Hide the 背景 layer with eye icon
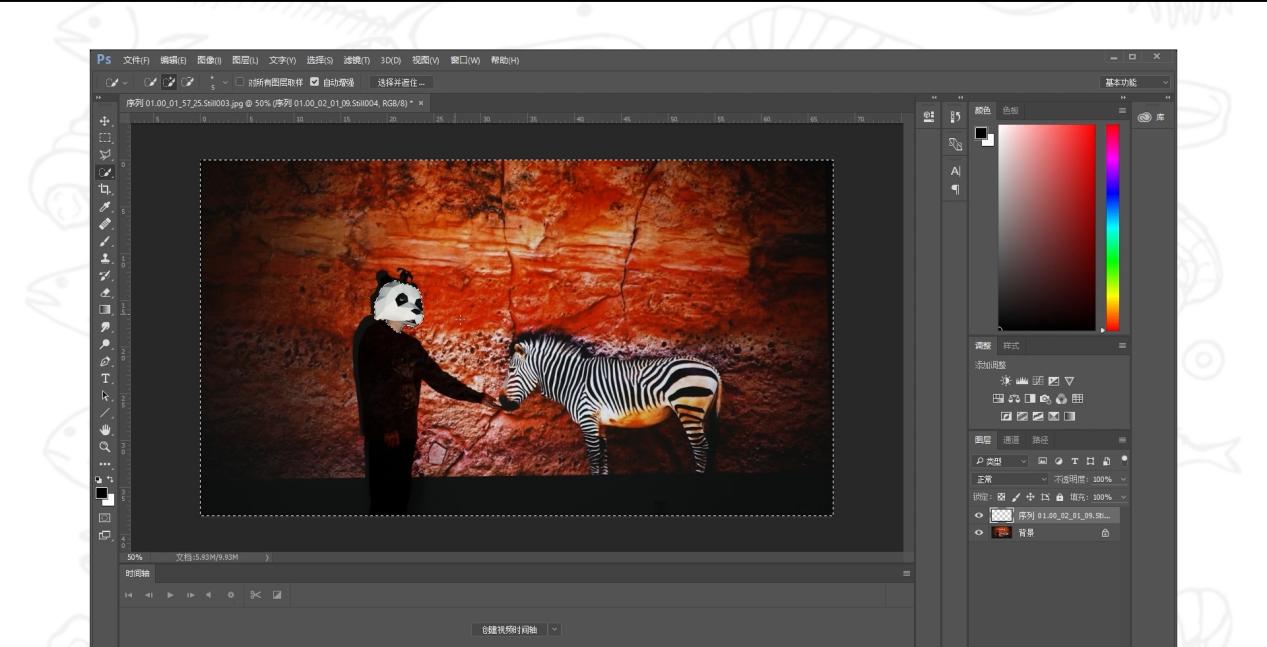Image resolution: width=1267 pixels, height=647 pixels. [x=979, y=533]
